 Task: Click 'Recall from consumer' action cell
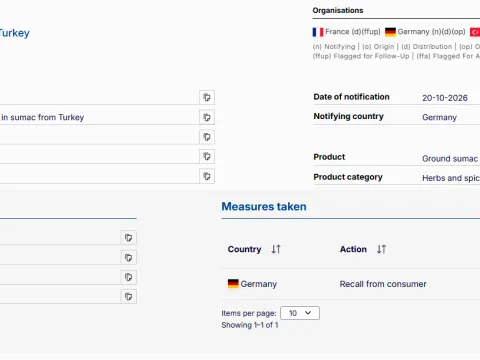point(383,284)
